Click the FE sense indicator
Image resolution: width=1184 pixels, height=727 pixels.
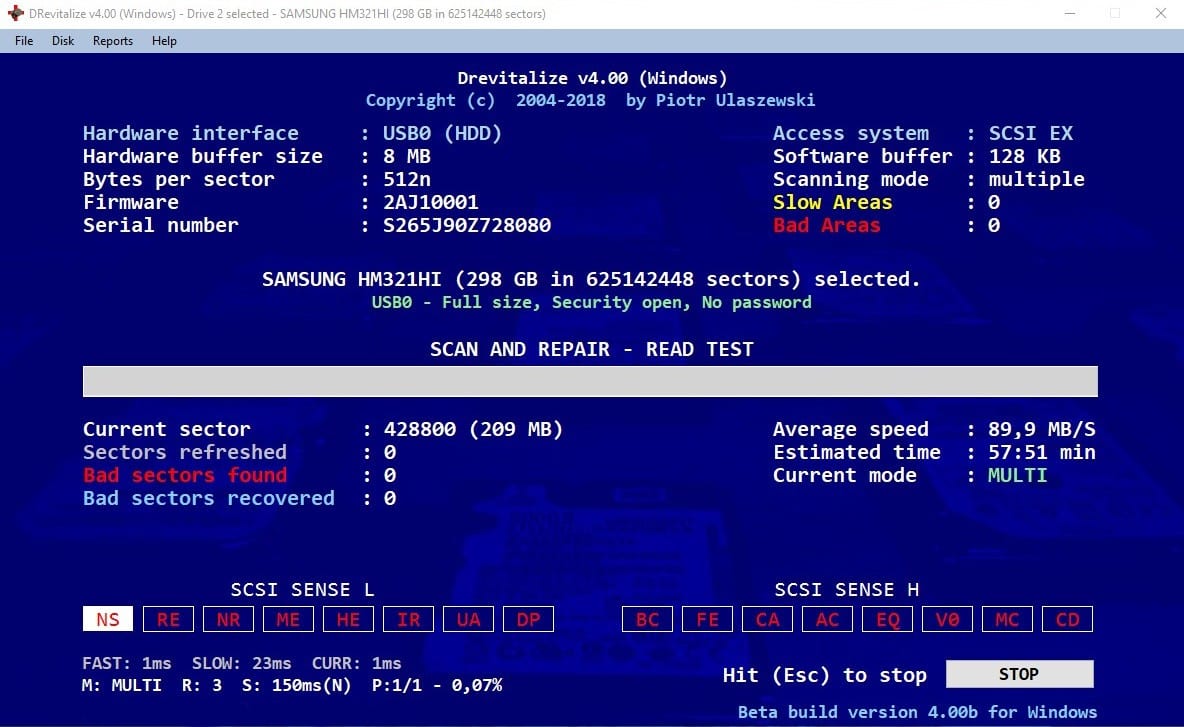tap(707, 619)
